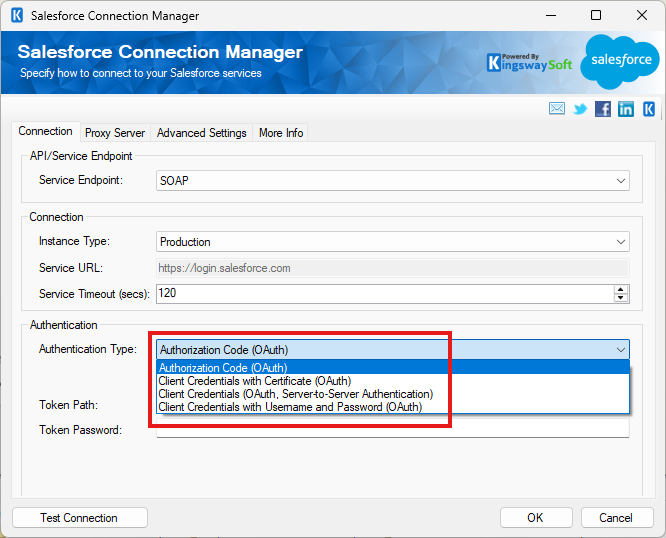Open the Facebook icon link
The height and width of the screenshot is (538, 666).
point(603,109)
